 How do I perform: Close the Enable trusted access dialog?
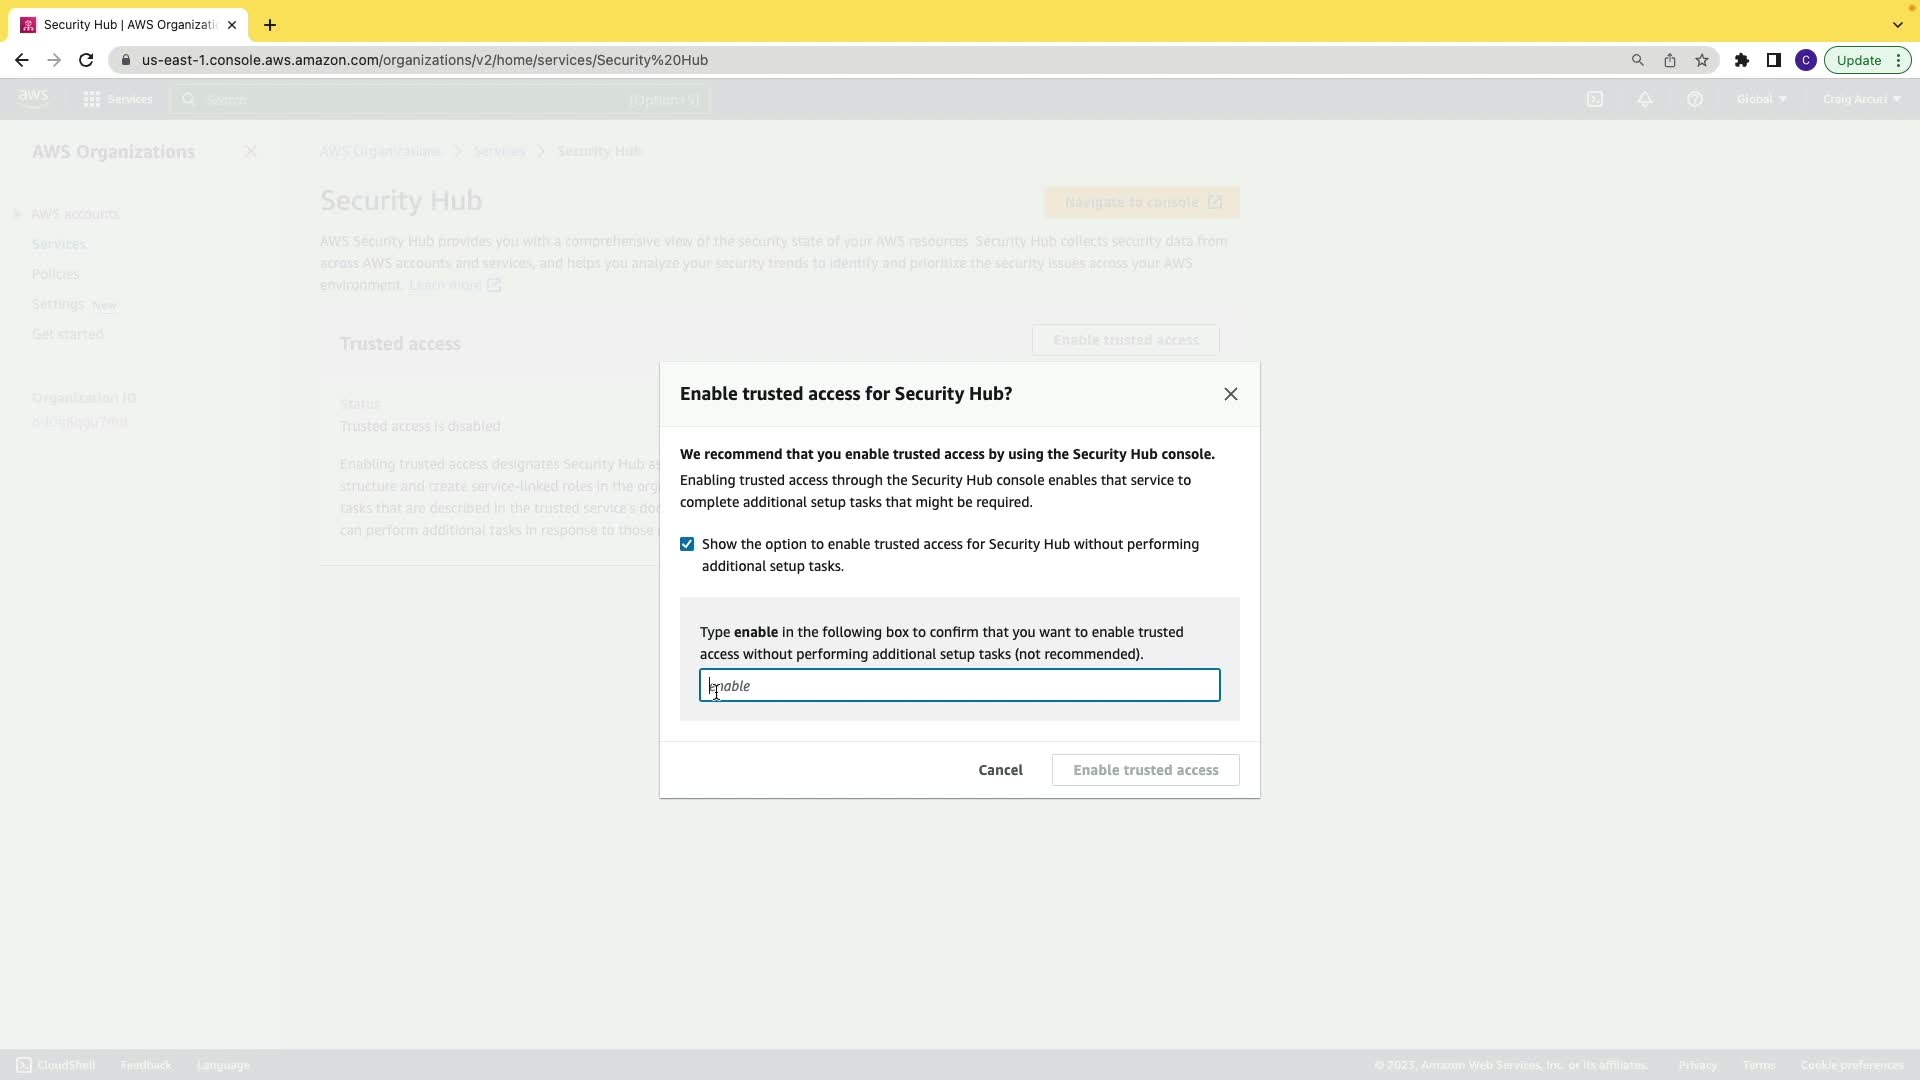1230,394
